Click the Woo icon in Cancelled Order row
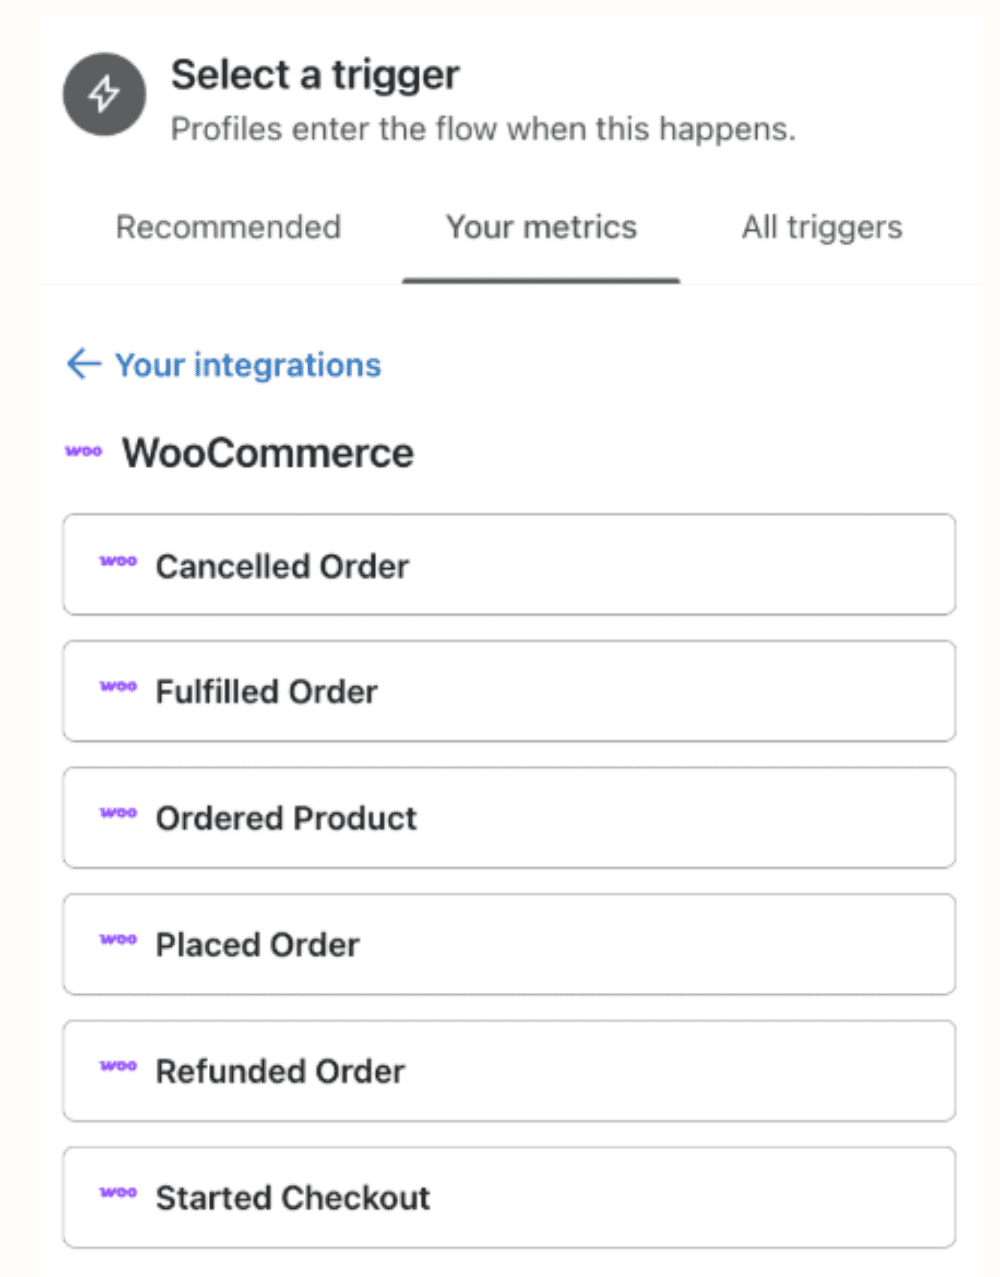1000x1277 pixels. 118,562
